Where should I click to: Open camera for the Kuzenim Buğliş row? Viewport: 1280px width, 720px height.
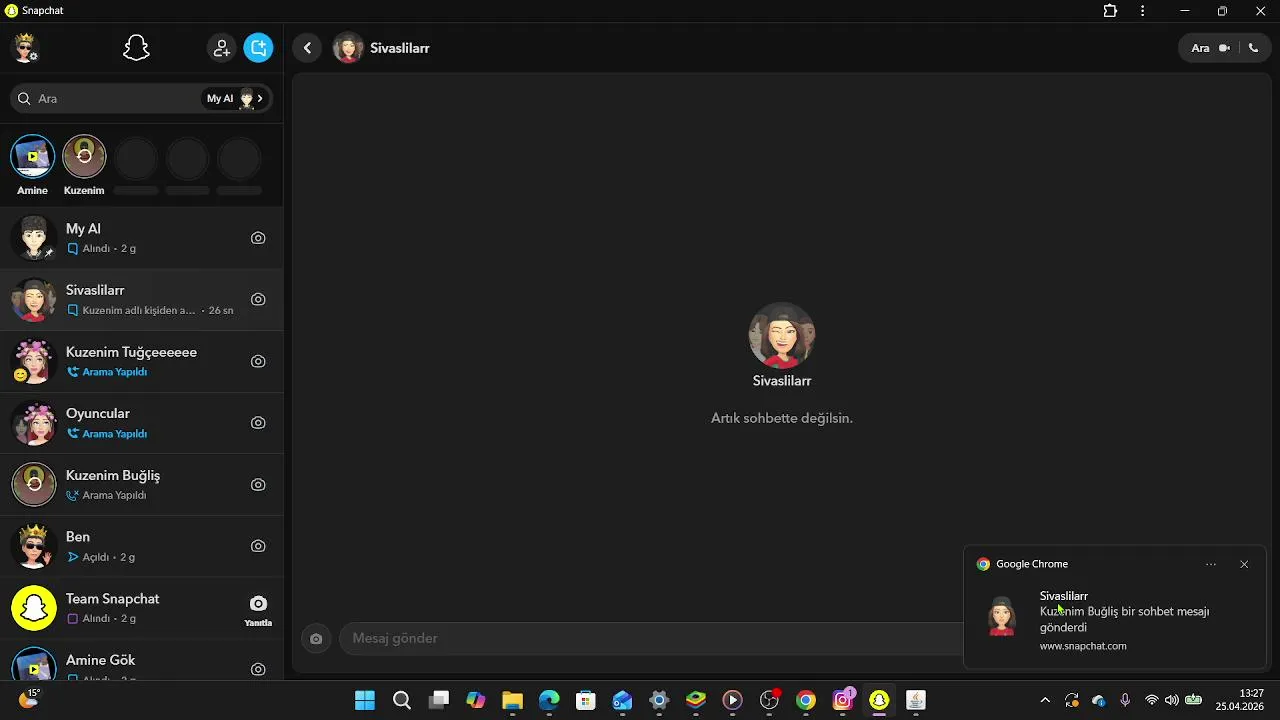(258, 484)
